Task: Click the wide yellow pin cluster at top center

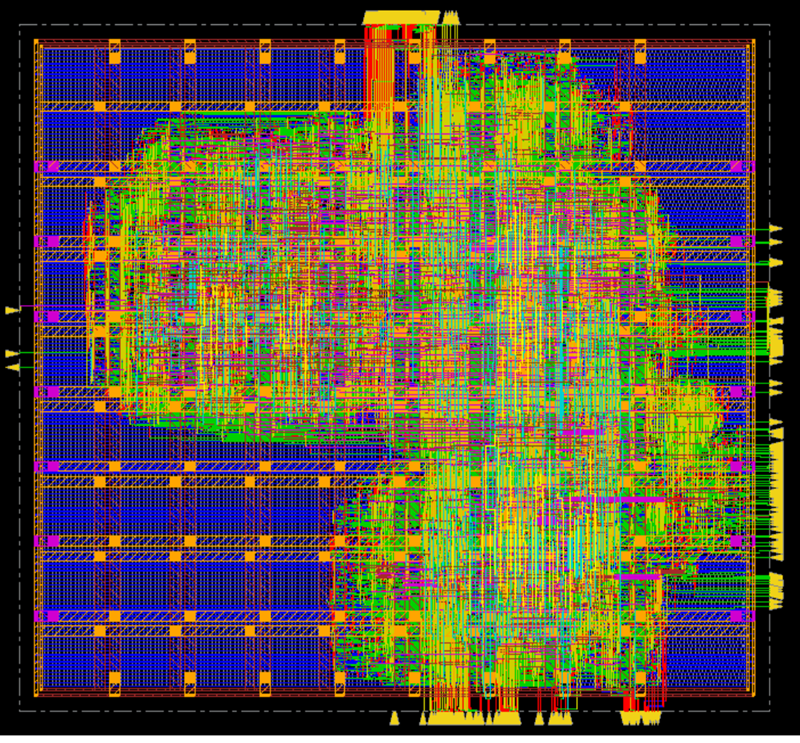Action: 400,17
